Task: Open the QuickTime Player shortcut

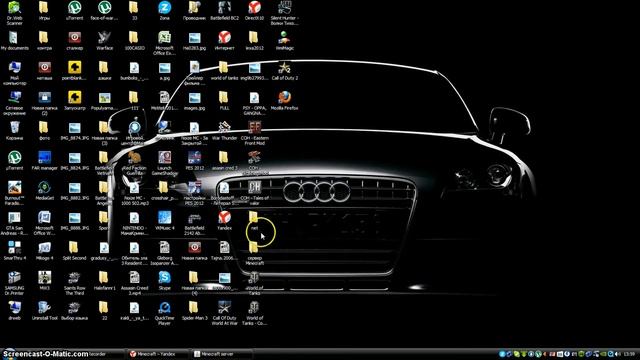Action: pos(164,313)
